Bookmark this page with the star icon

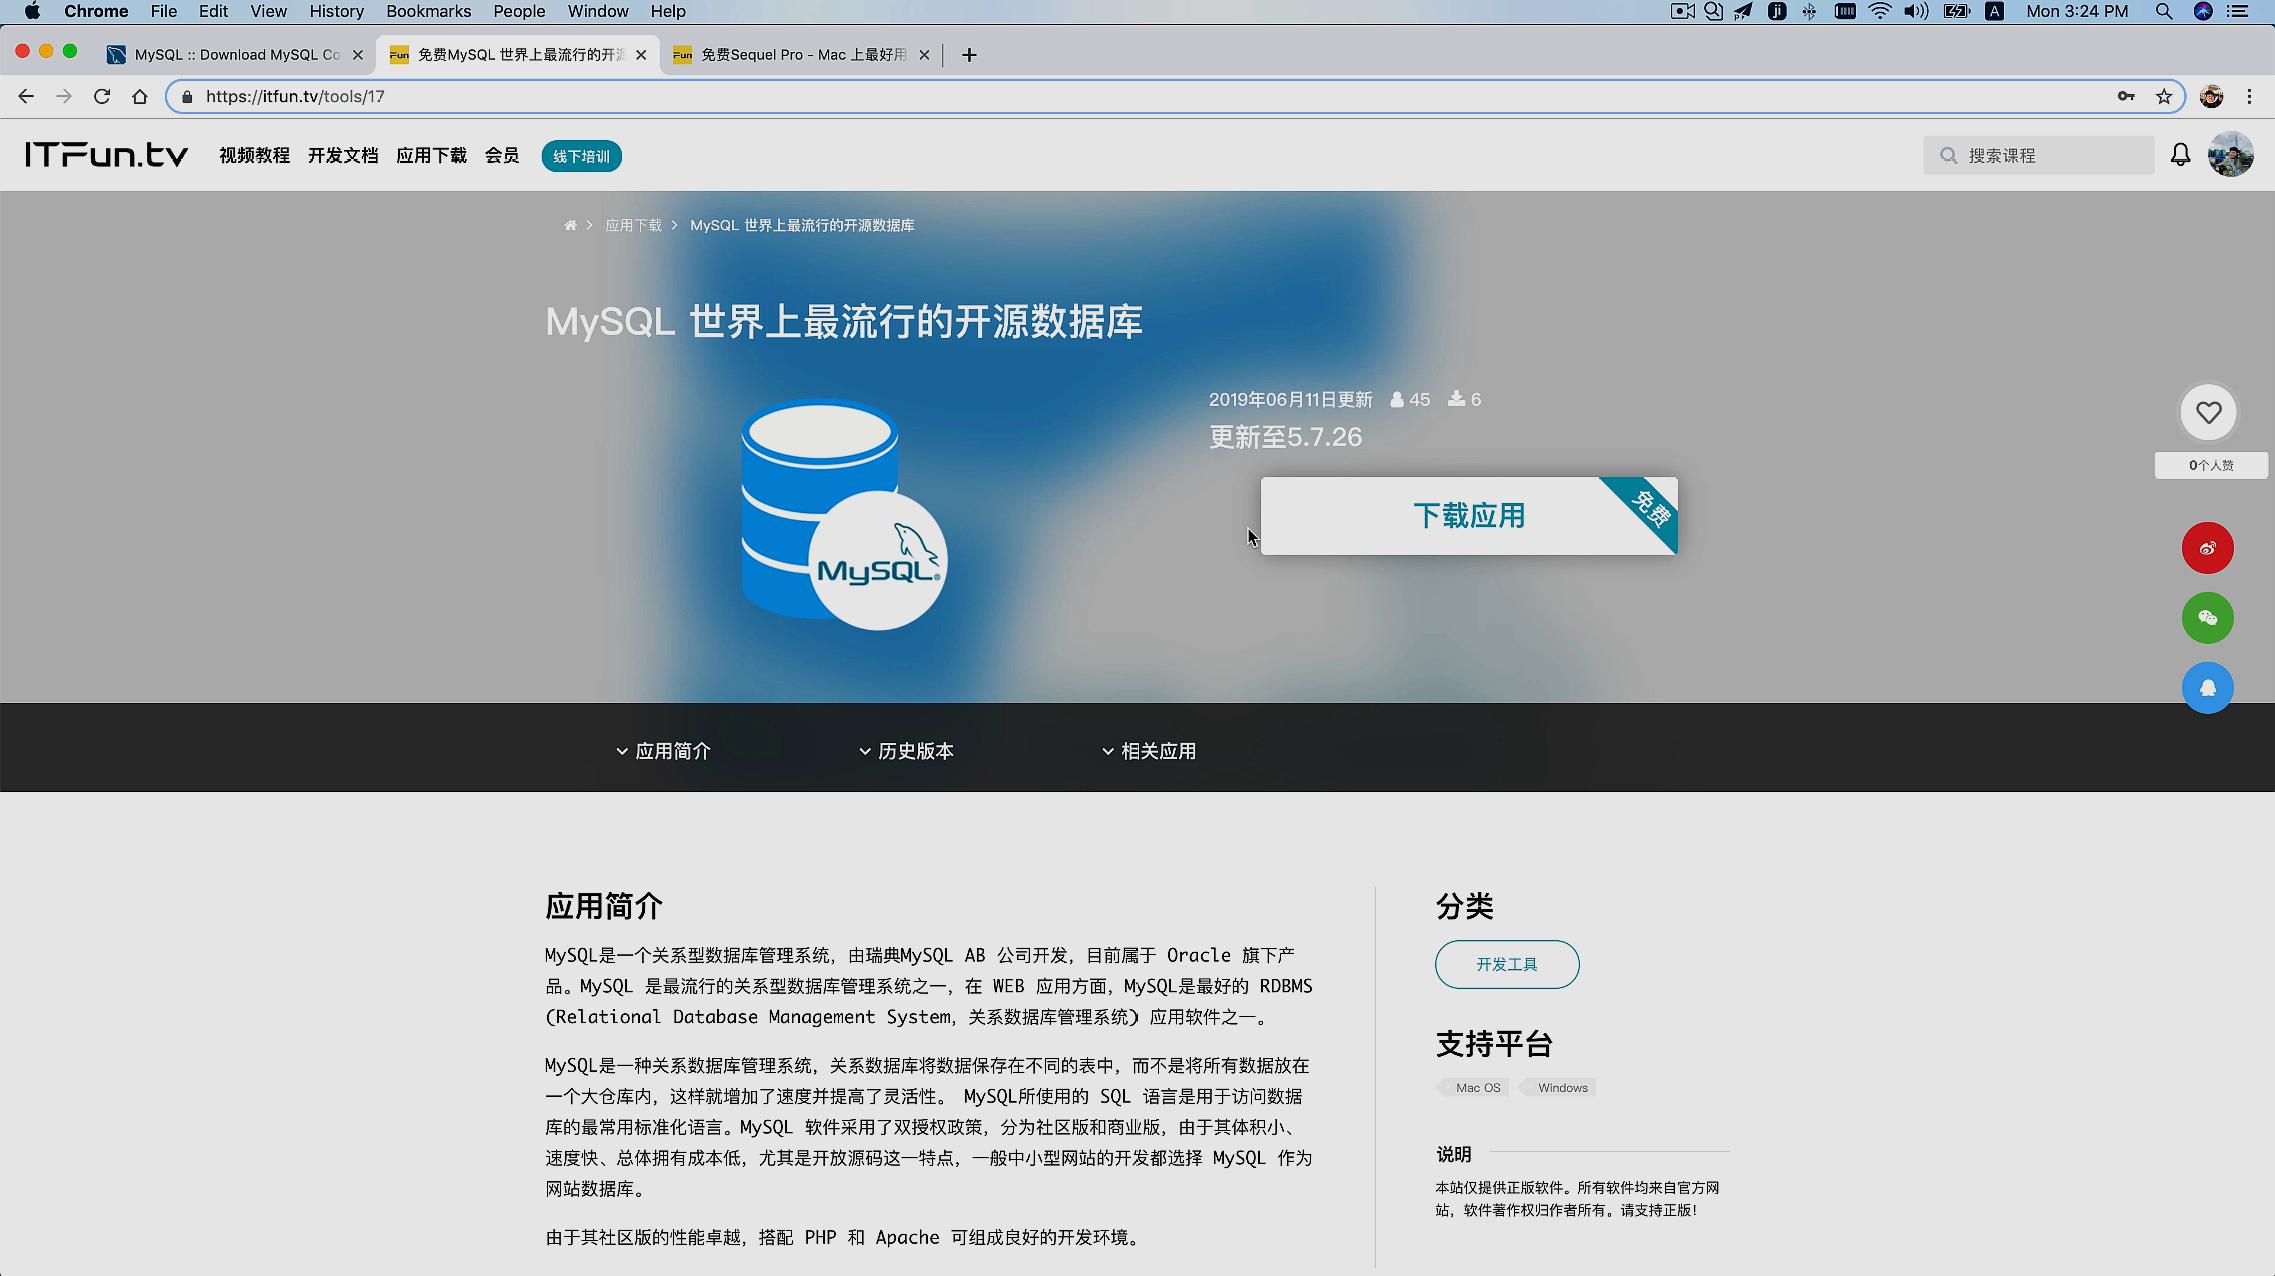(2164, 96)
